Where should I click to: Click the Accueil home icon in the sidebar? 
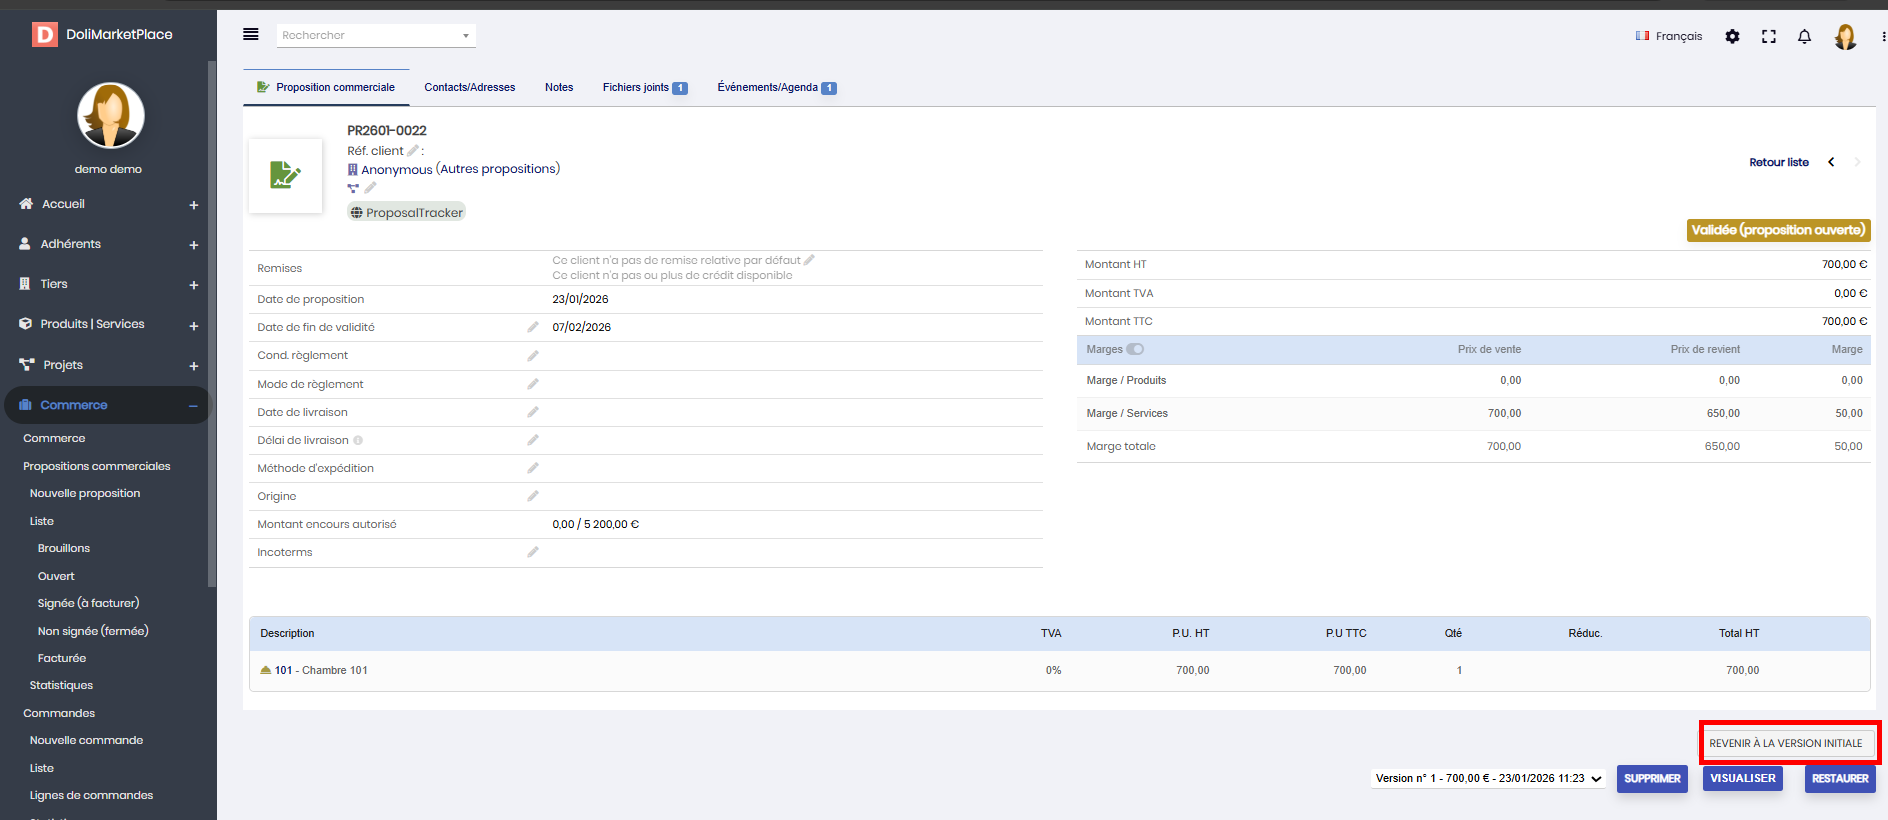point(26,204)
